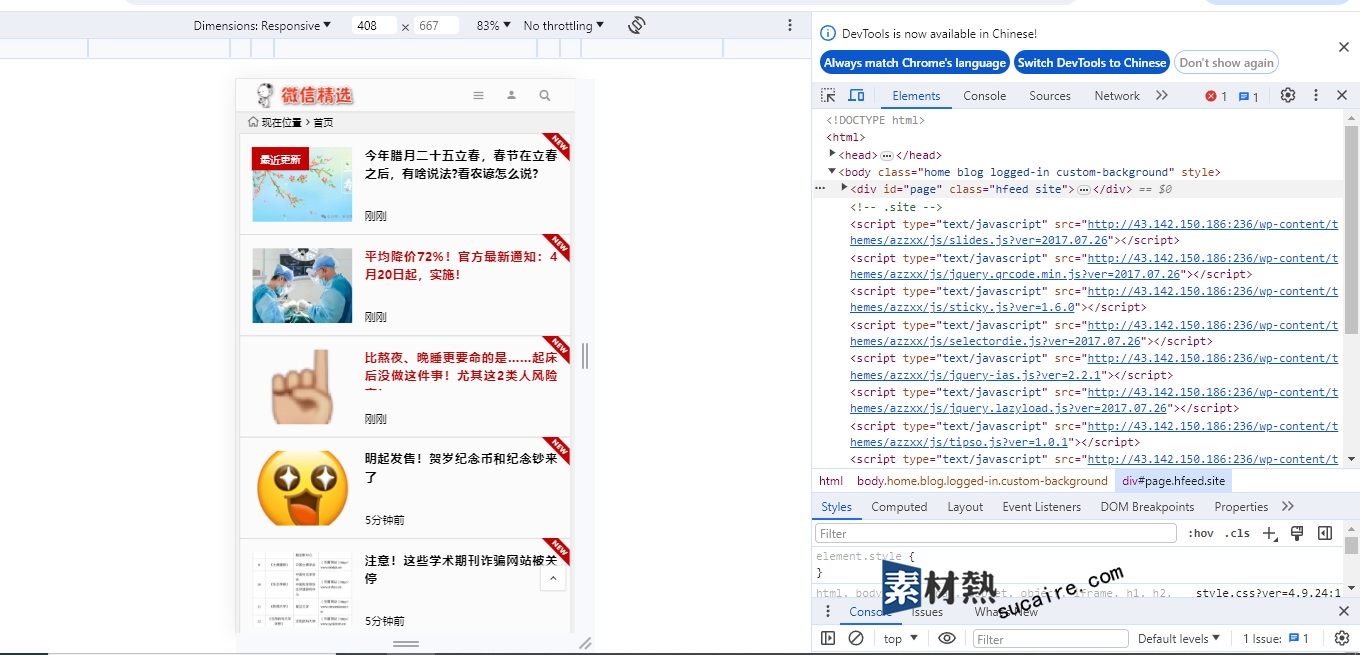This screenshot has height=655, width=1360.
Task: Open the Event Listeners tab
Action: coord(1042,507)
